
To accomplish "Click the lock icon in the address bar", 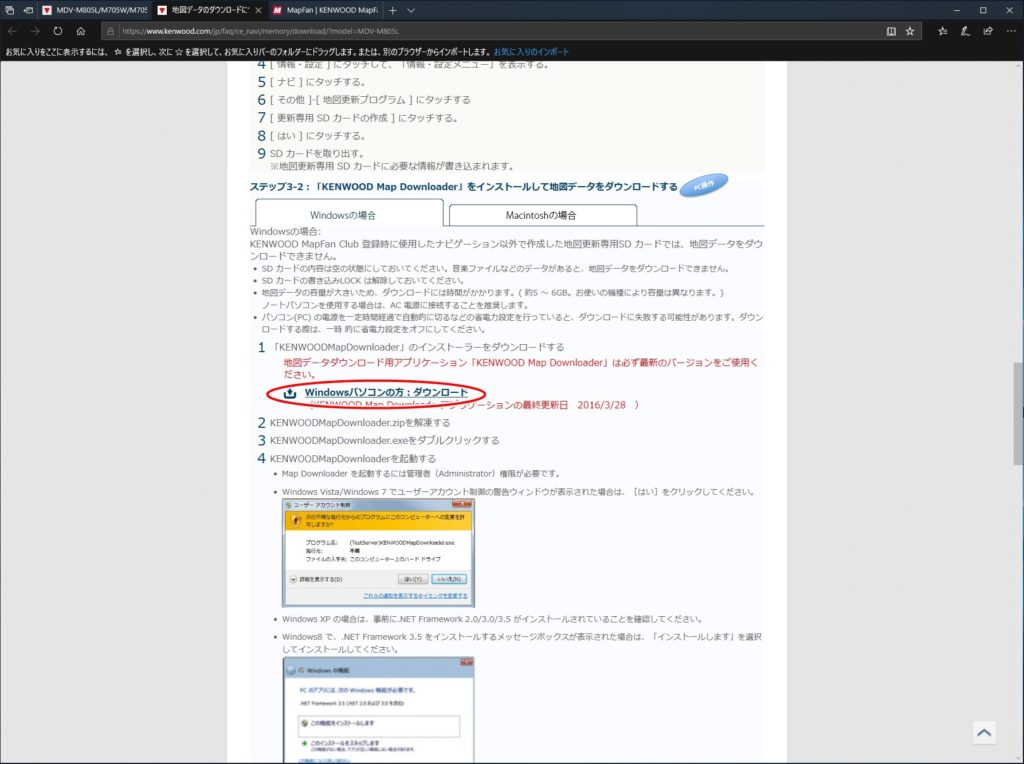I will [110, 31].
